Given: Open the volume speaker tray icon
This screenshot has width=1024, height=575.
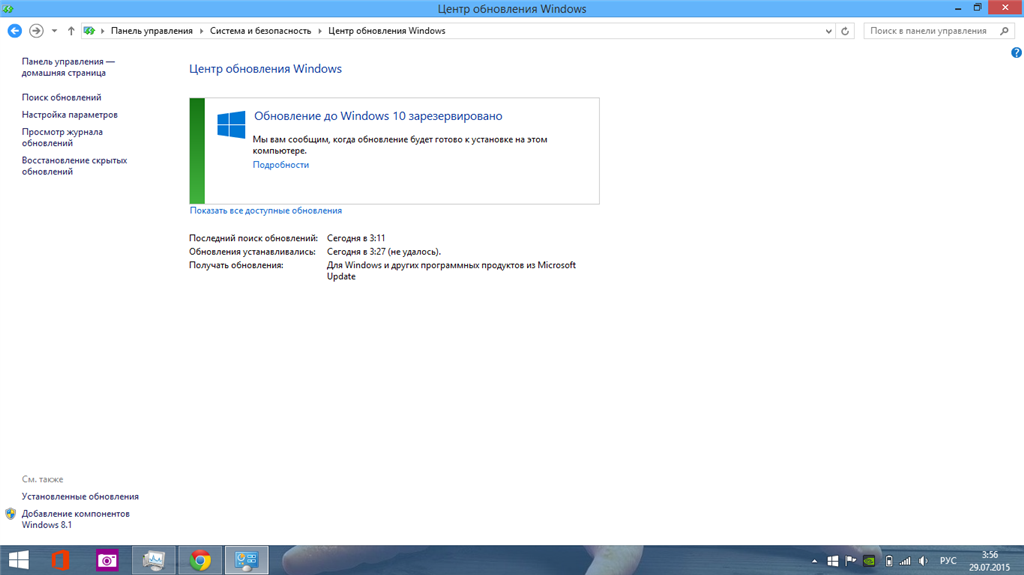Looking at the screenshot, I should pyautogui.click(x=923, y=561).
